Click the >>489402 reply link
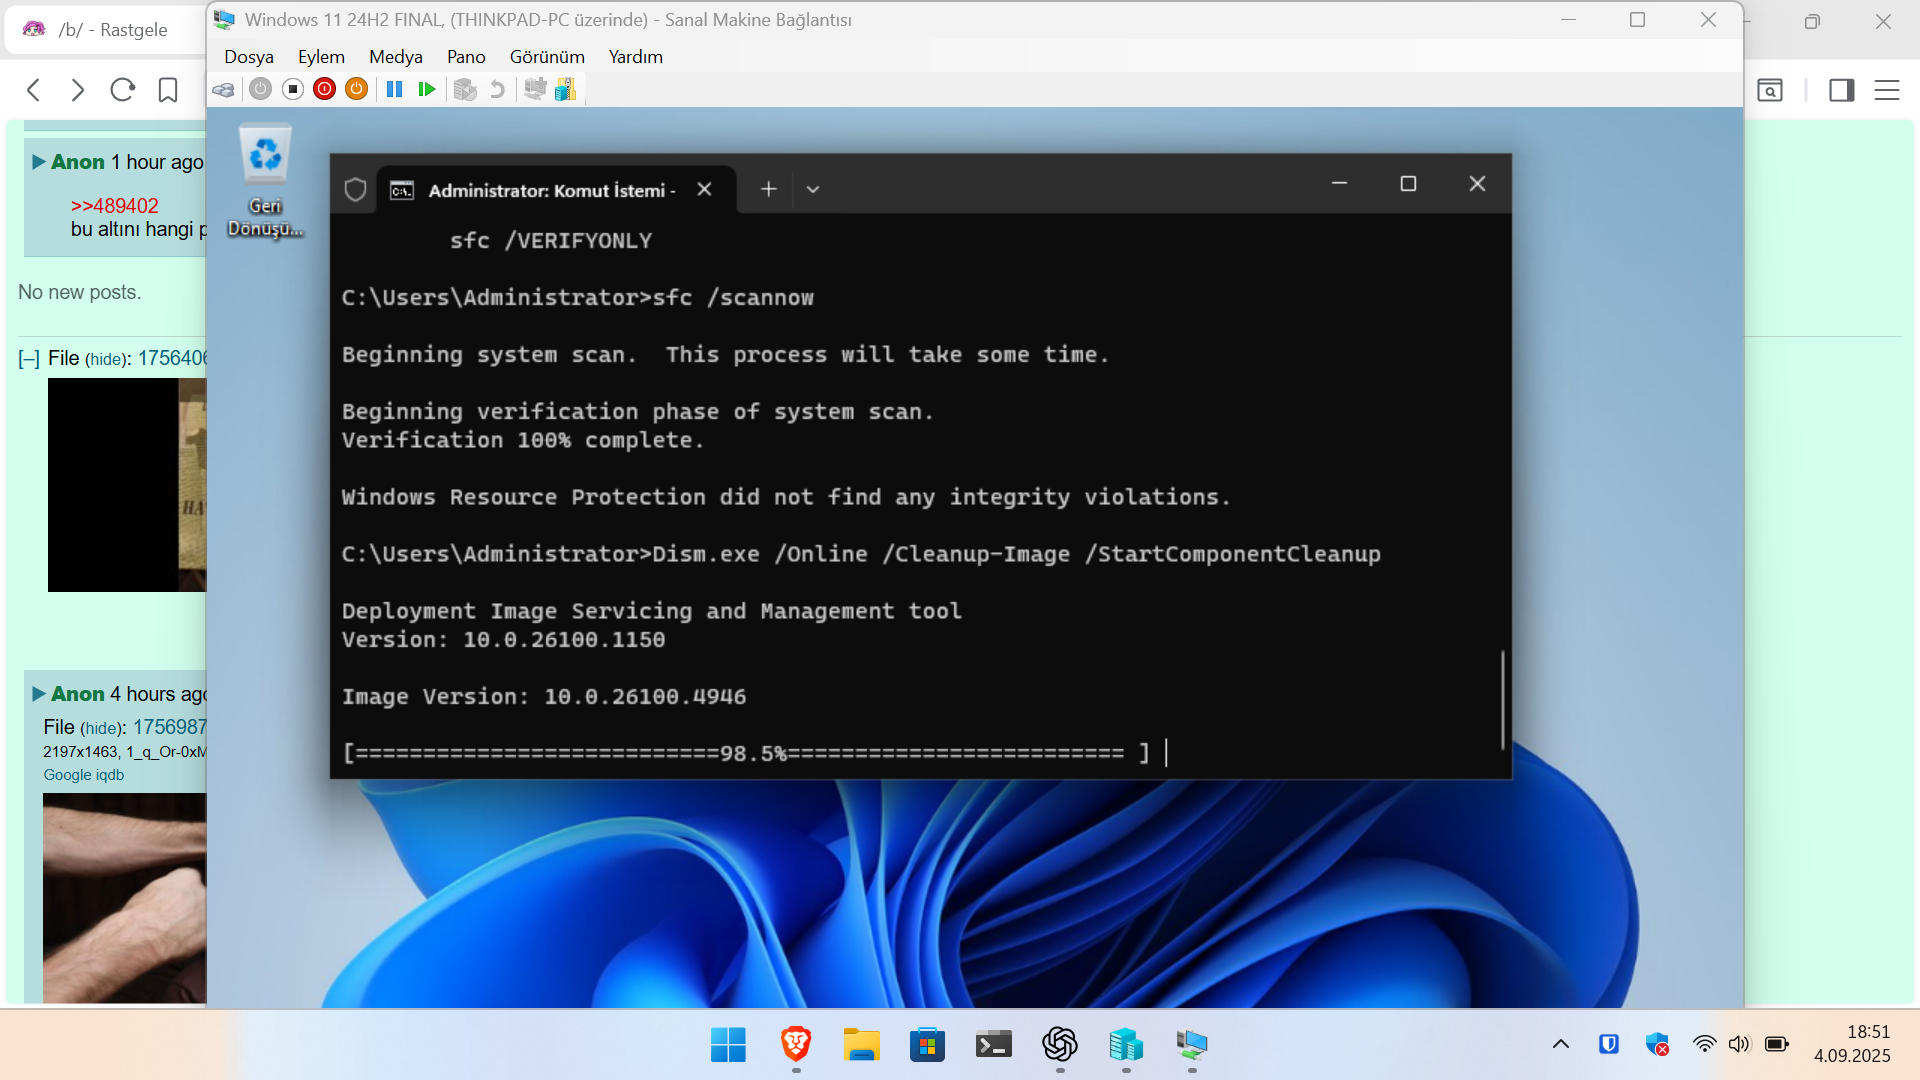 coord(114,206)
